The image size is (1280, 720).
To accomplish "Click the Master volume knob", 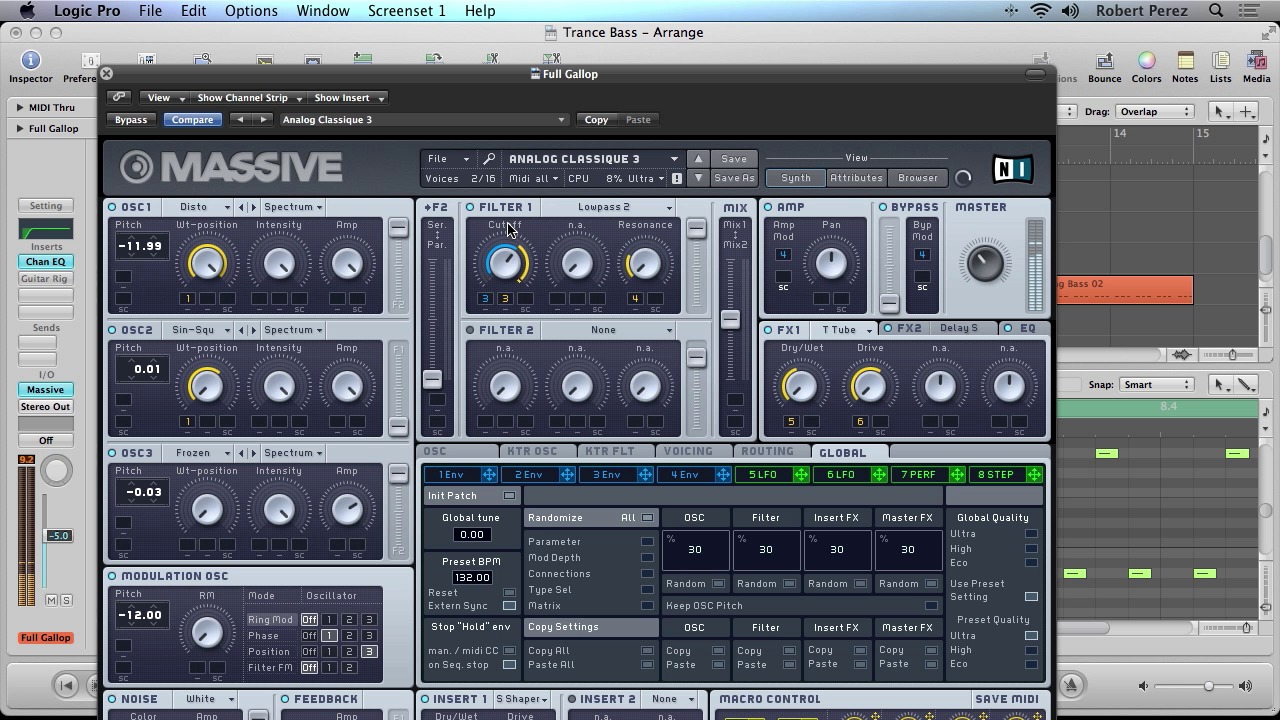I will 984,264.
